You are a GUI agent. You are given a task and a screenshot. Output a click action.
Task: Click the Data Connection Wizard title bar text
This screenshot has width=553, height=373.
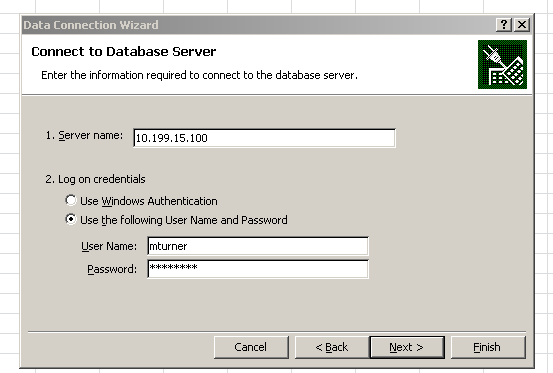point(91,25)
